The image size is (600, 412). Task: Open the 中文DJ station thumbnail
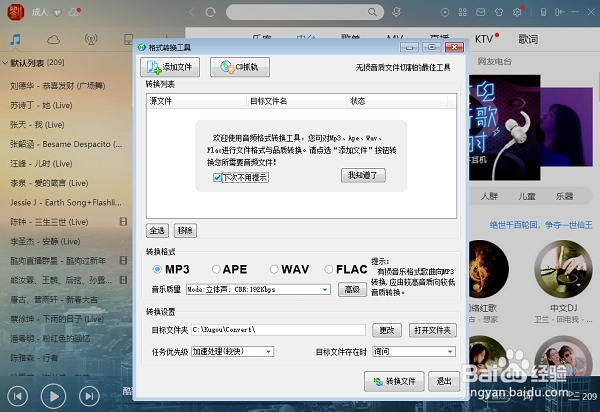pos(564,269)
